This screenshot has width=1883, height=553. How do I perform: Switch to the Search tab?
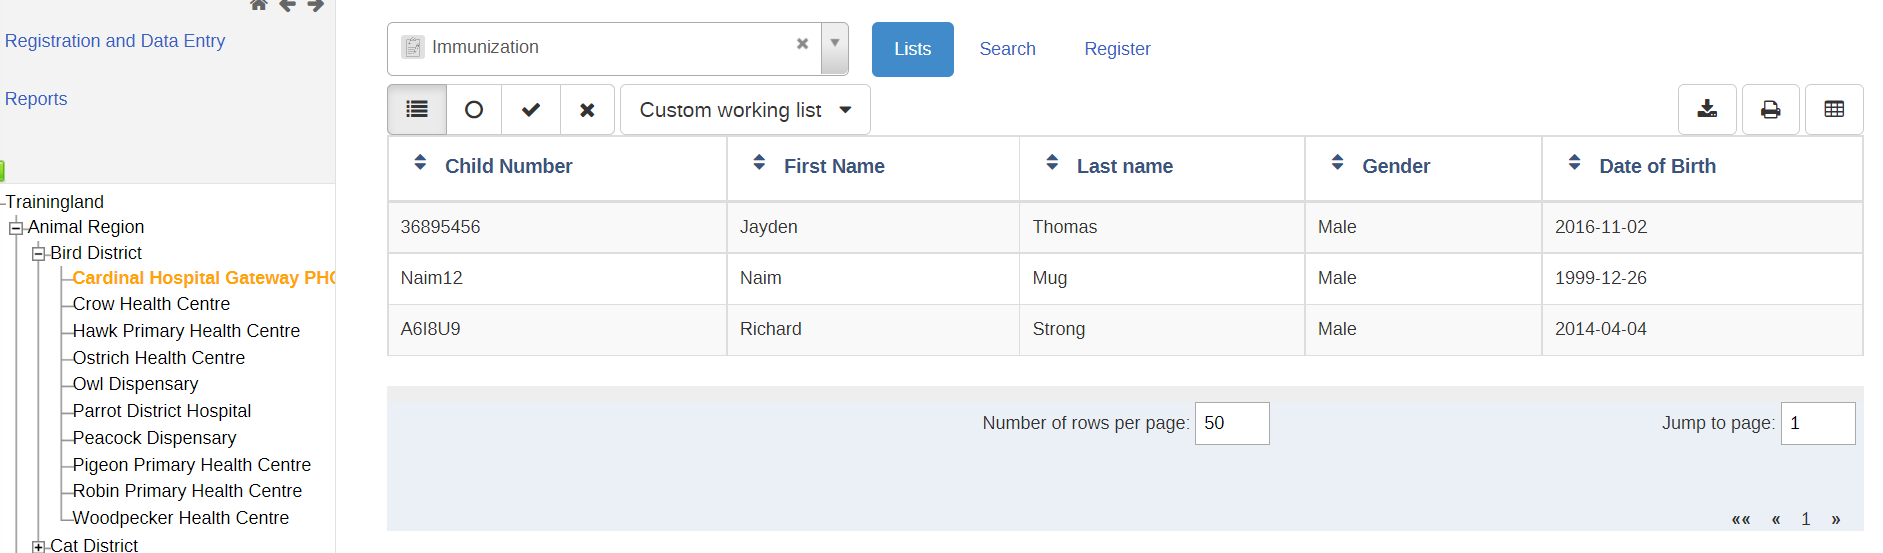(1007, 49)
